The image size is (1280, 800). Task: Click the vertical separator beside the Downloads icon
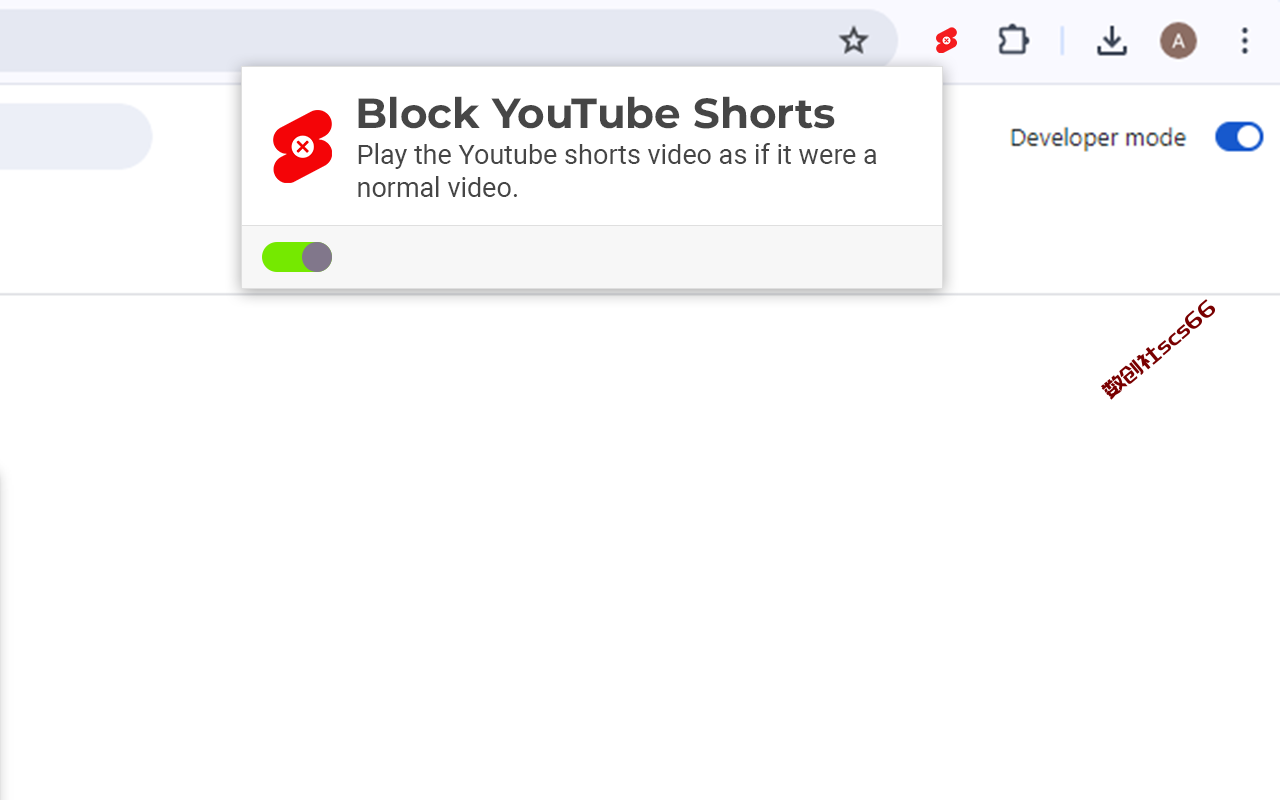[x=1062, y=41]
